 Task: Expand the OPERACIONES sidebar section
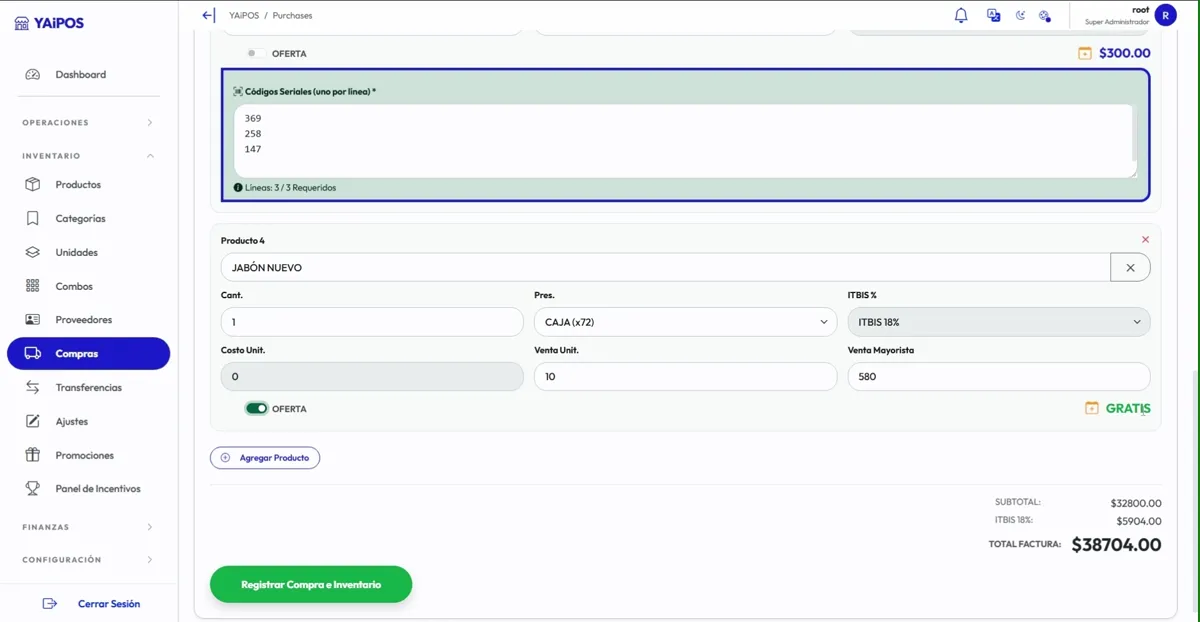click(x=88, y=122)
